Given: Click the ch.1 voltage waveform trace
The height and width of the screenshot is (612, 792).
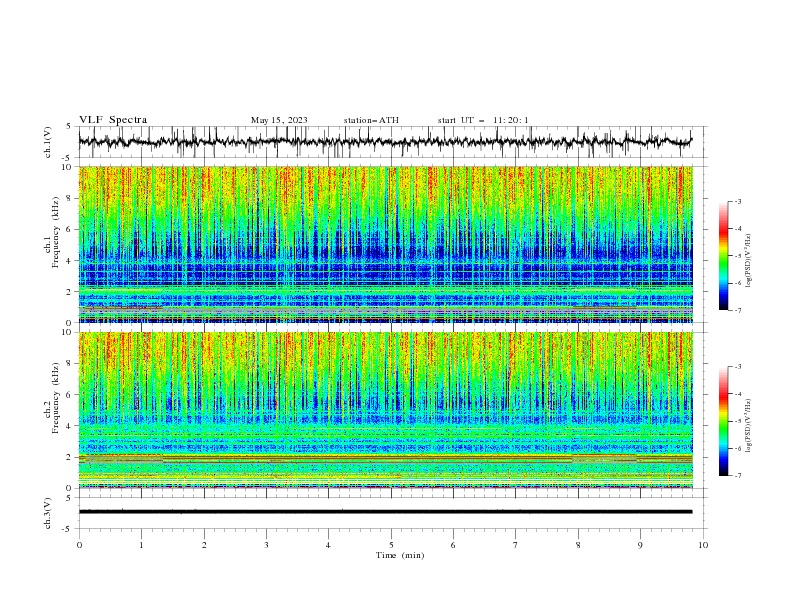Looking at the screenshot, I should pyautogui.click(x=385, y=142).
